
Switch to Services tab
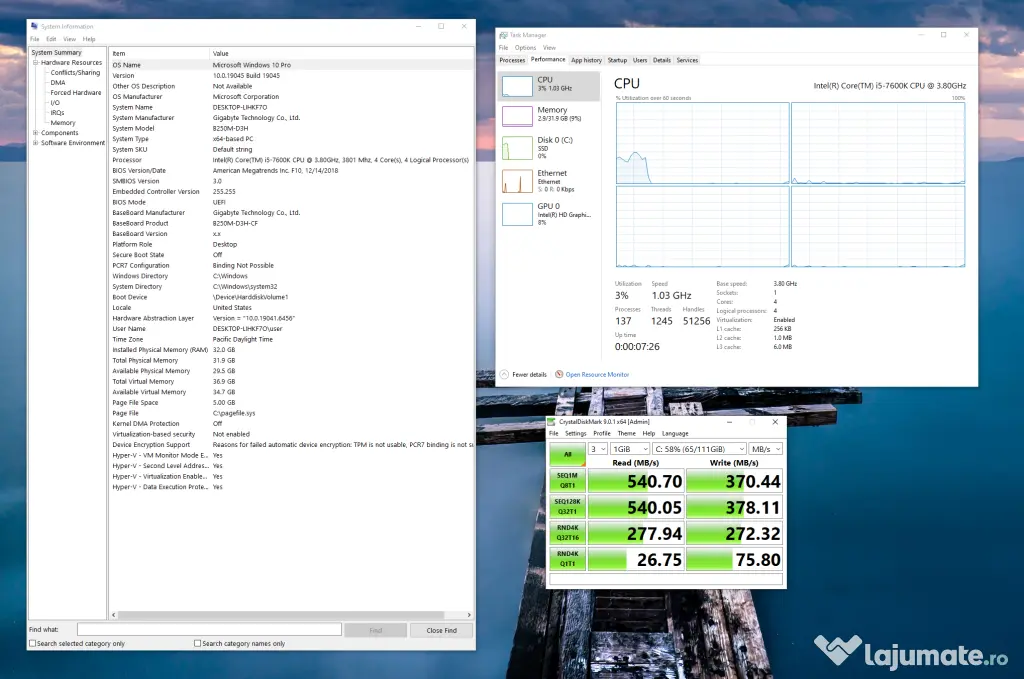coord(687,60)
